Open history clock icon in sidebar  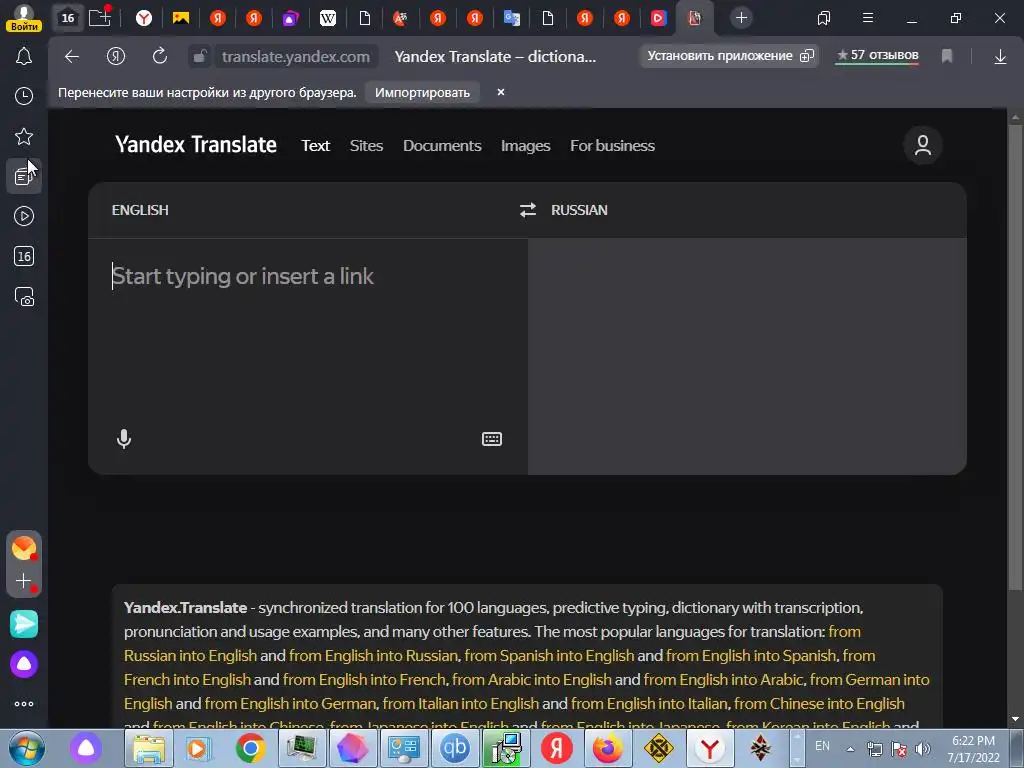(x=24, y=96)
